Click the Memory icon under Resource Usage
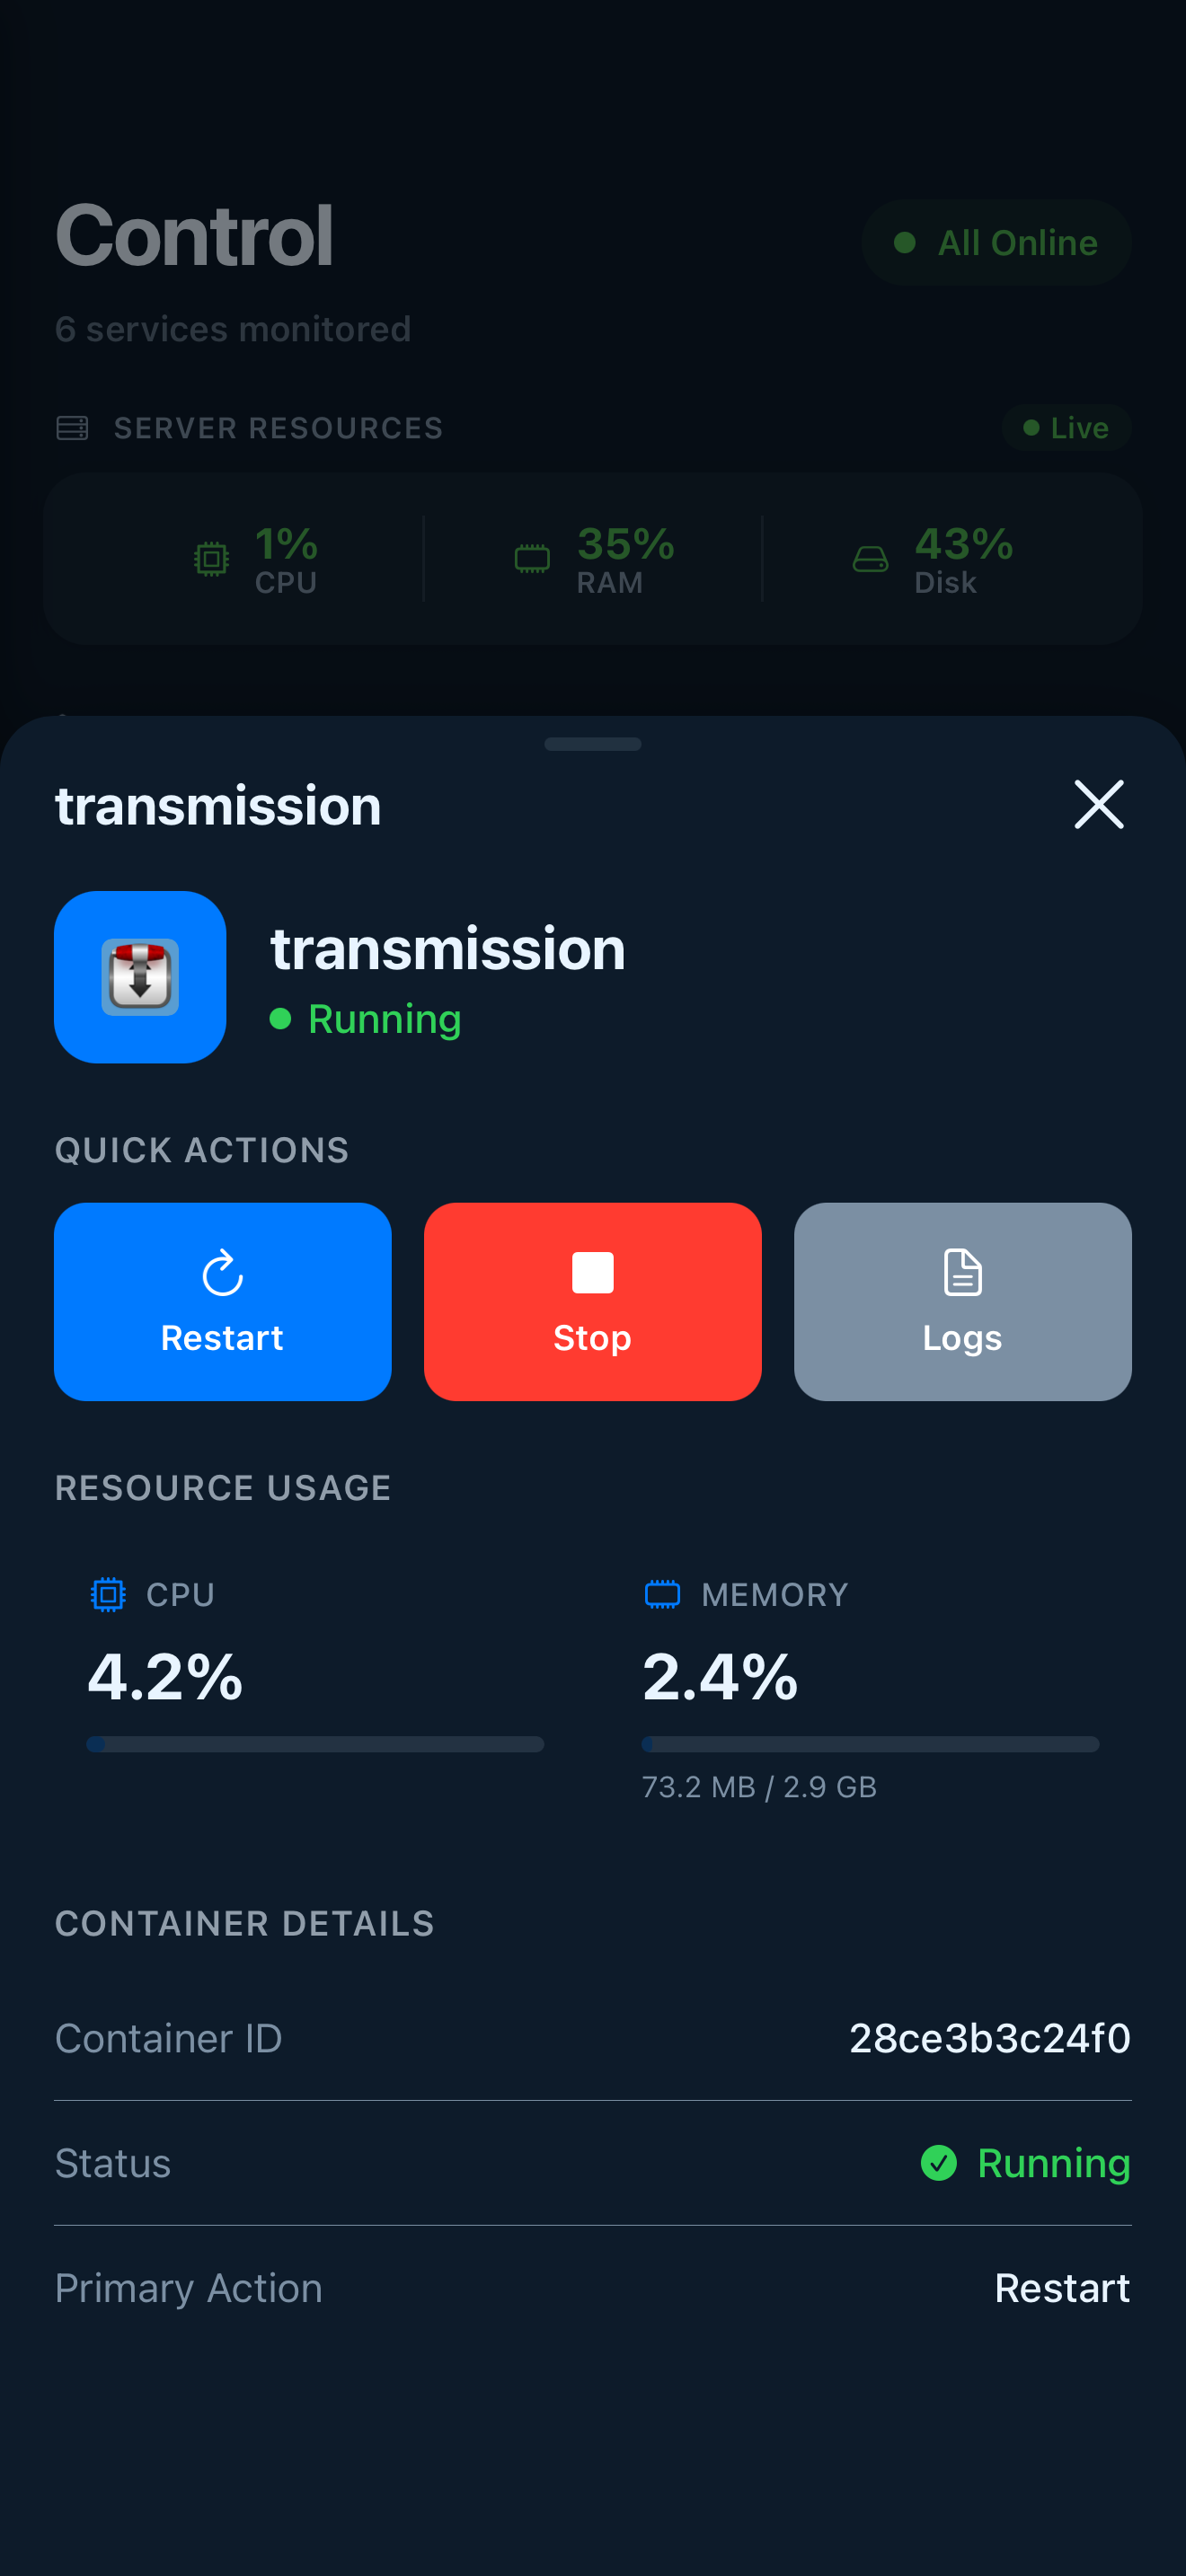 coord(663,1594)
